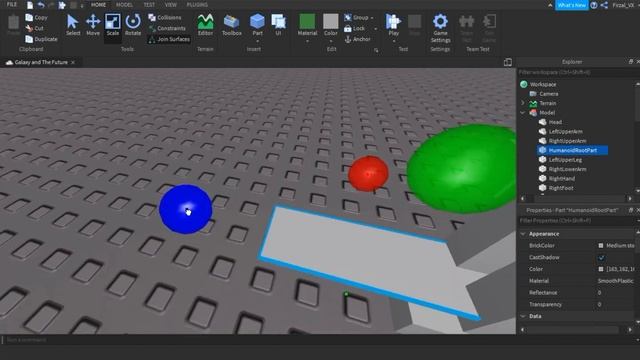Select LeftUpperArm in Explorer

(565, 131)
